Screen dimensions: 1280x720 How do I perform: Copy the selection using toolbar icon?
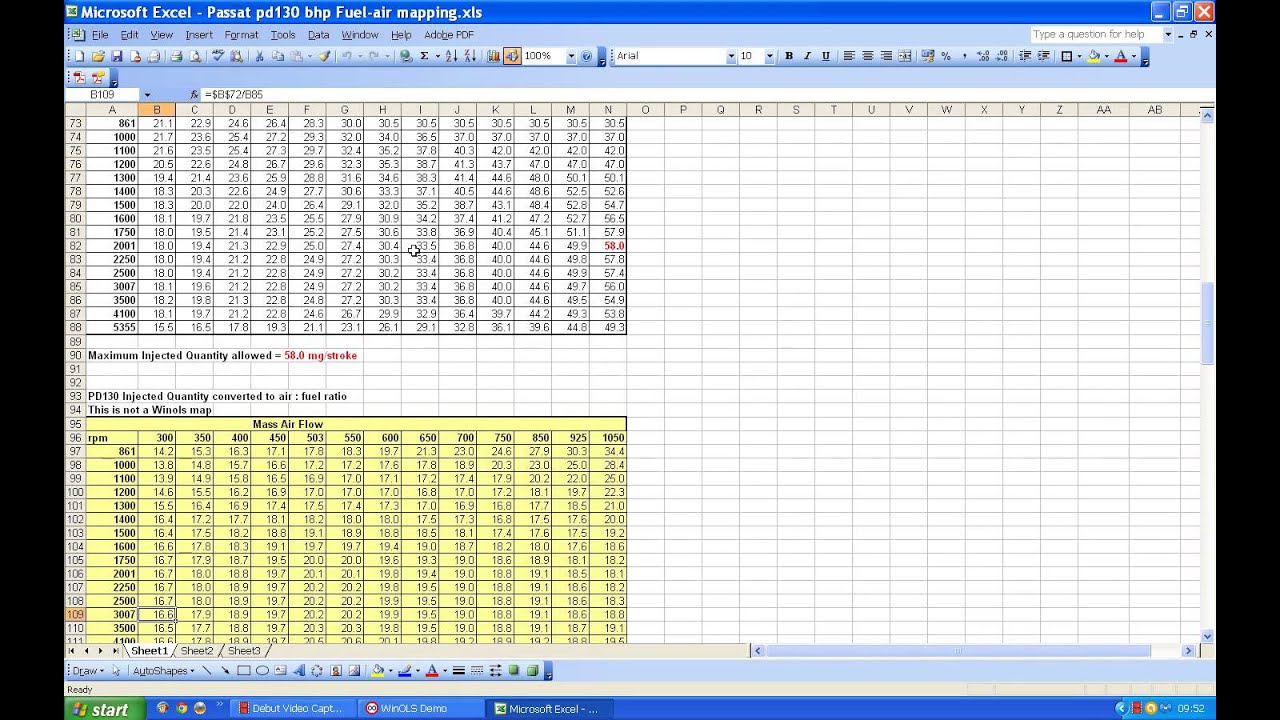point(277,56)
